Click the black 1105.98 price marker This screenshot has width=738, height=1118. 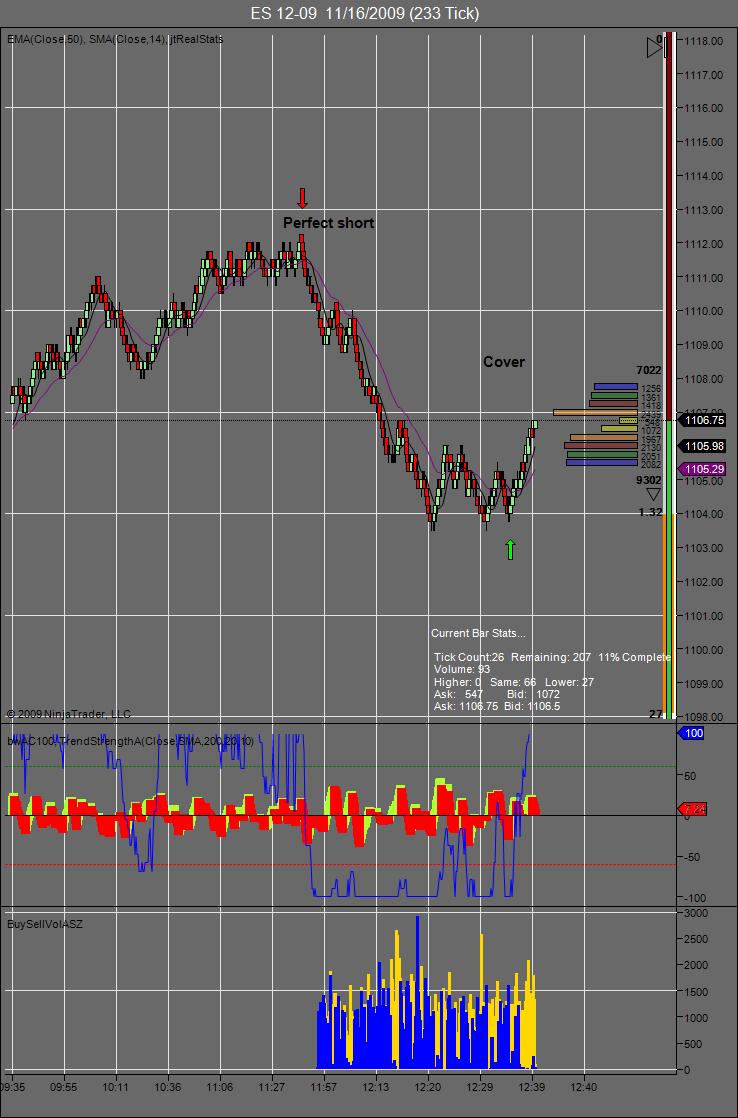pos(703,446)
